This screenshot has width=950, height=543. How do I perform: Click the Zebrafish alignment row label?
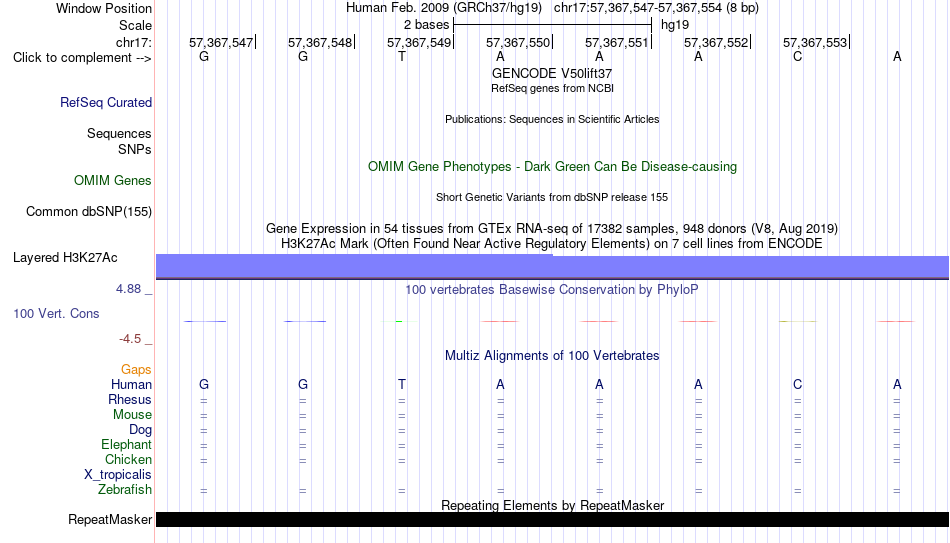pos(125,490)
